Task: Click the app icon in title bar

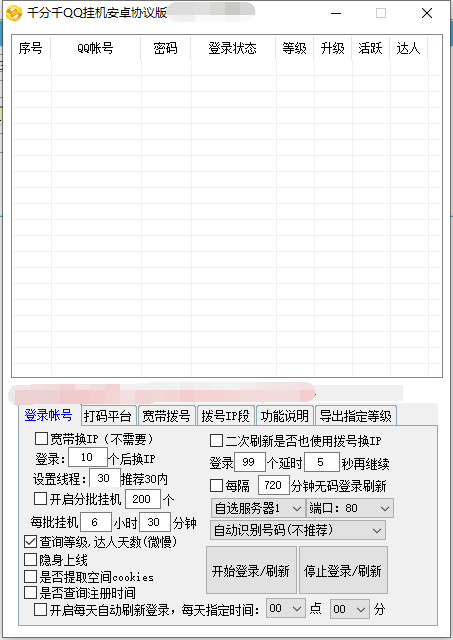Action: tap(14, 13)
